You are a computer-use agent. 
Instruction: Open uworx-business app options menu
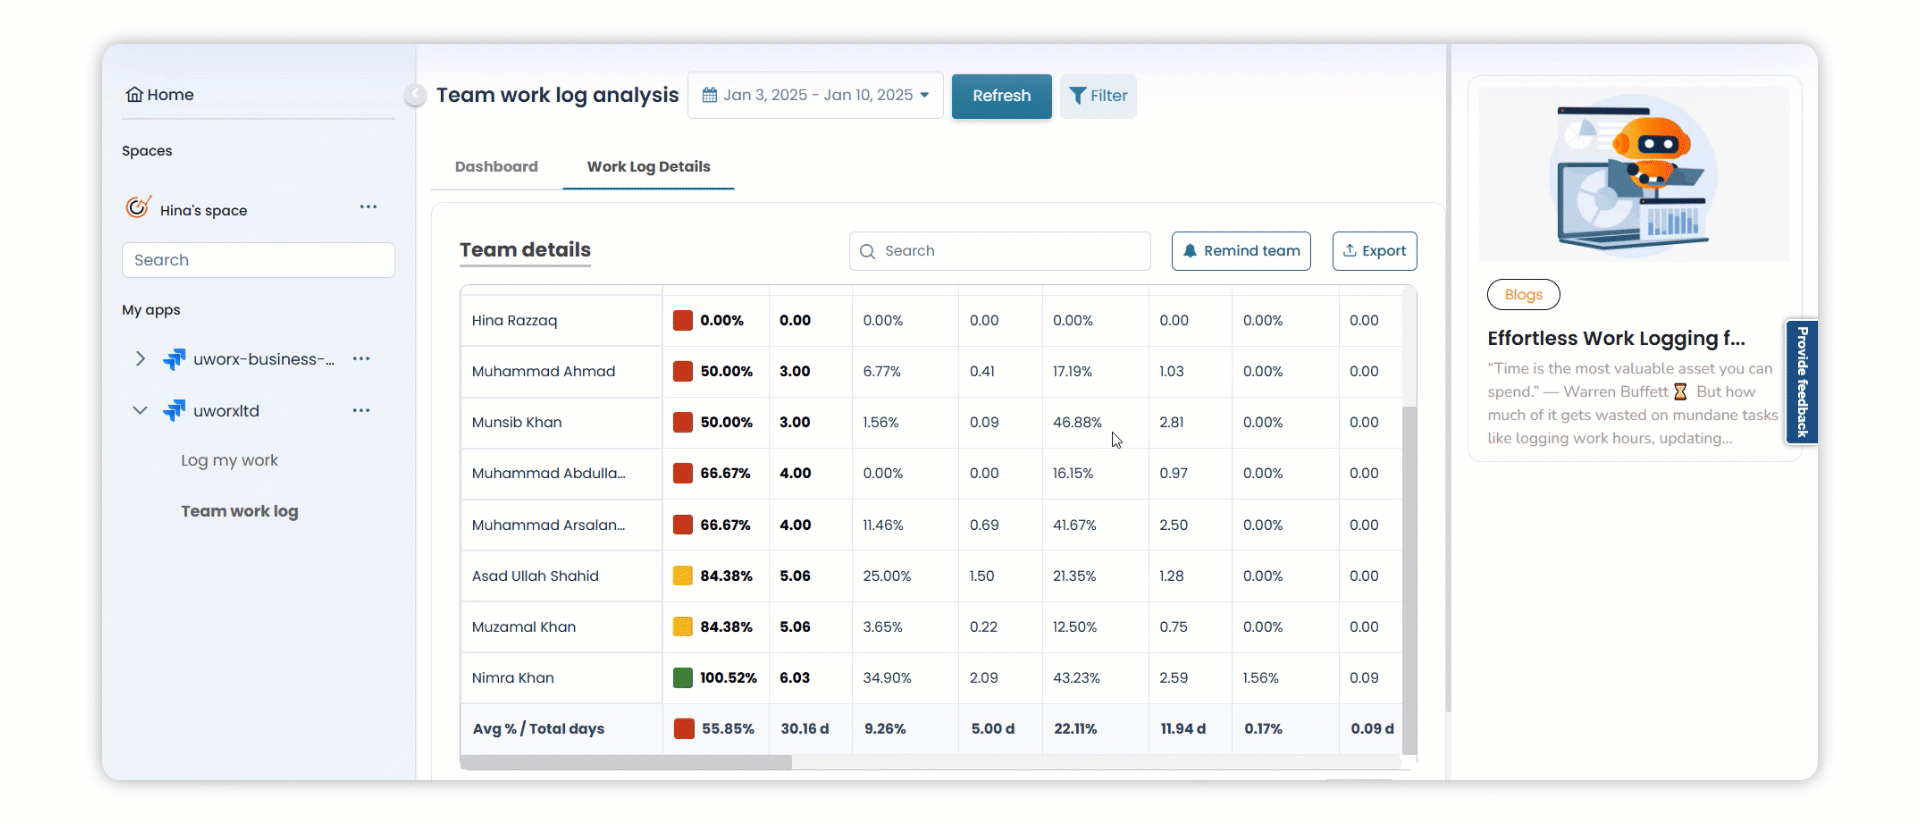coord(361,359)
